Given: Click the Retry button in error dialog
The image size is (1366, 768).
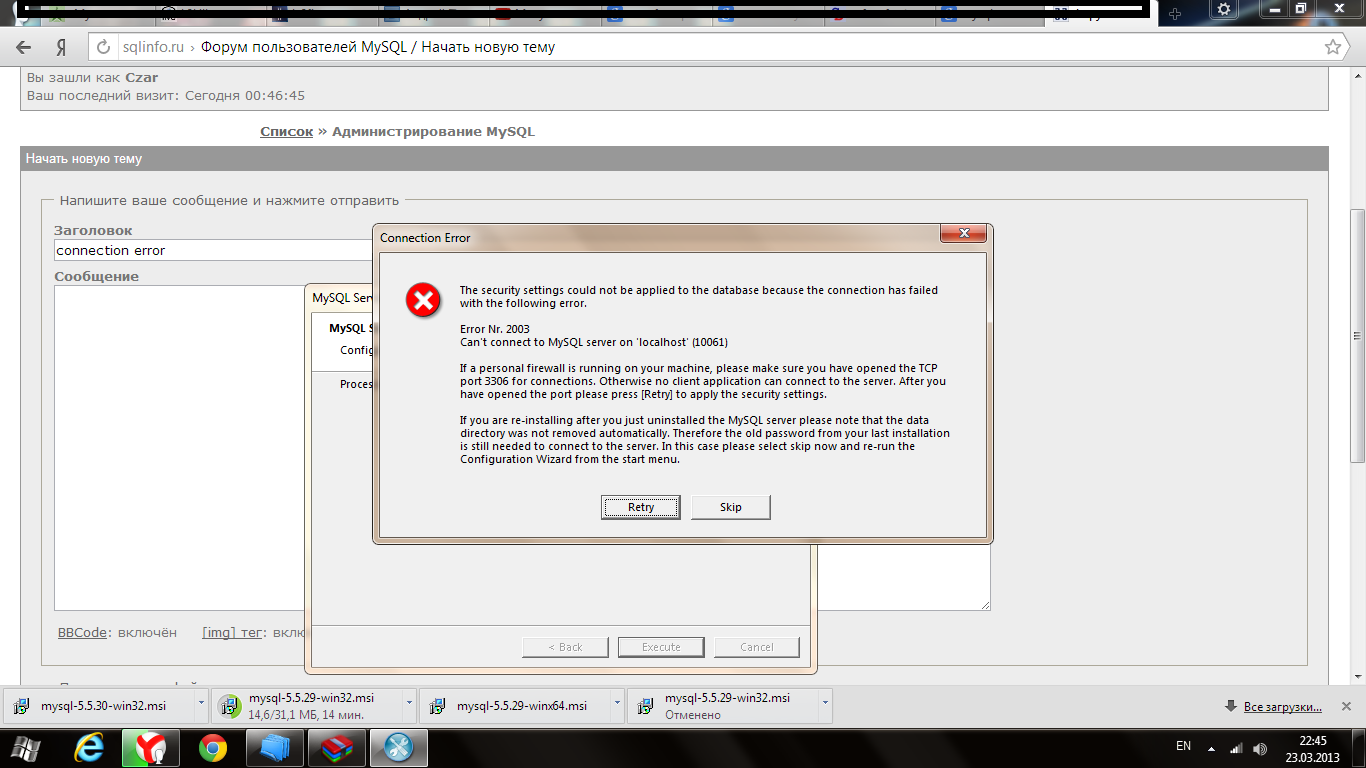Looking at the screenshot, I should click(640, 507).
